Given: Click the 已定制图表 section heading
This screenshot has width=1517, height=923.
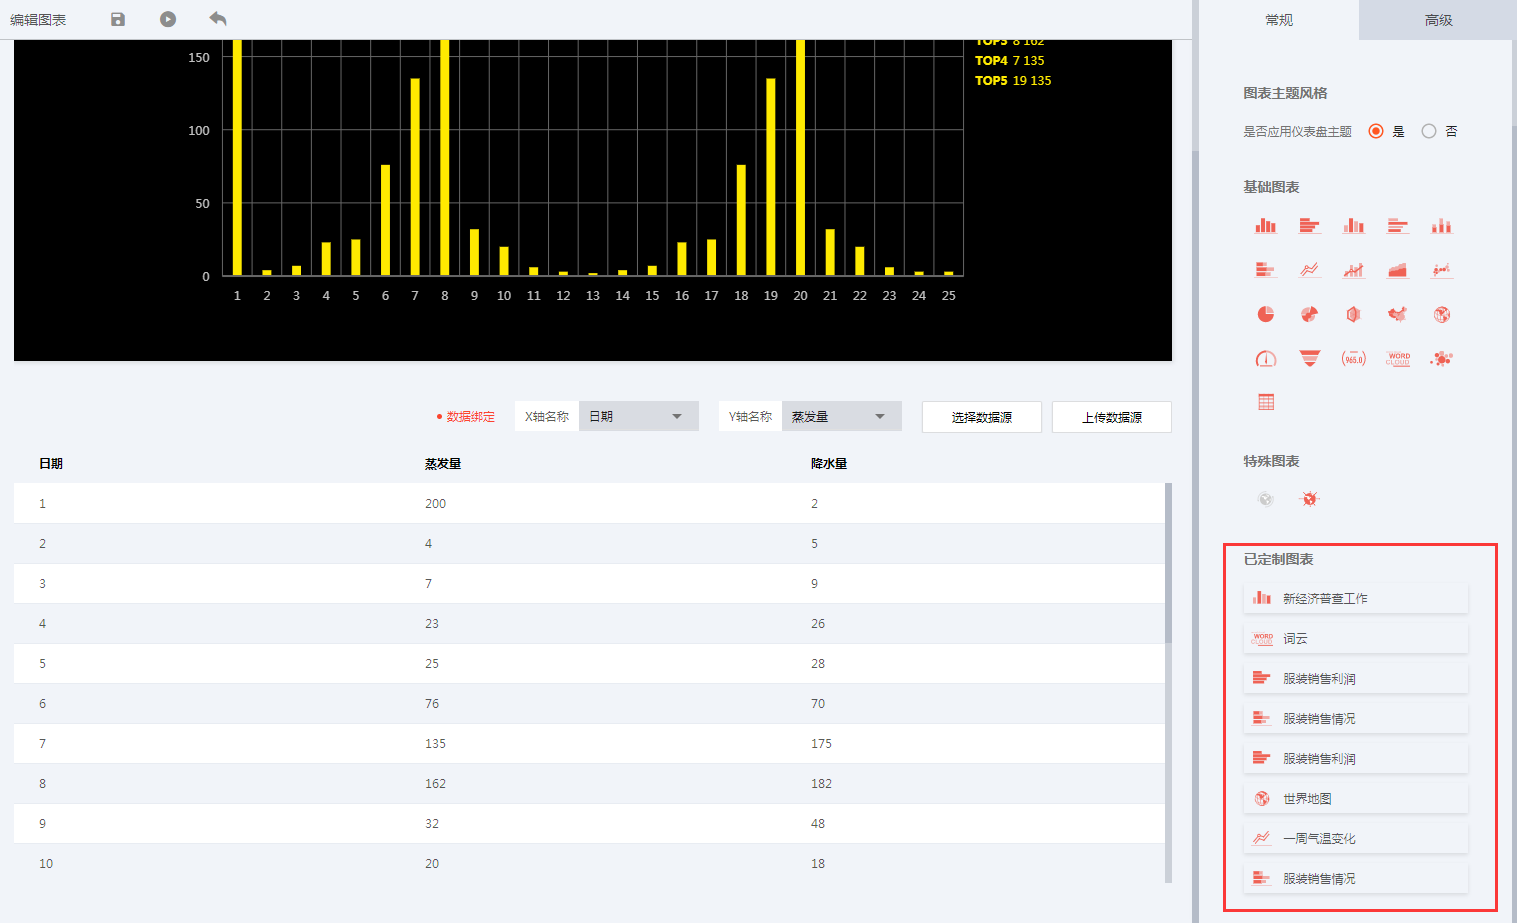Looking at the screenshot, I should (x=1278, y=559).
